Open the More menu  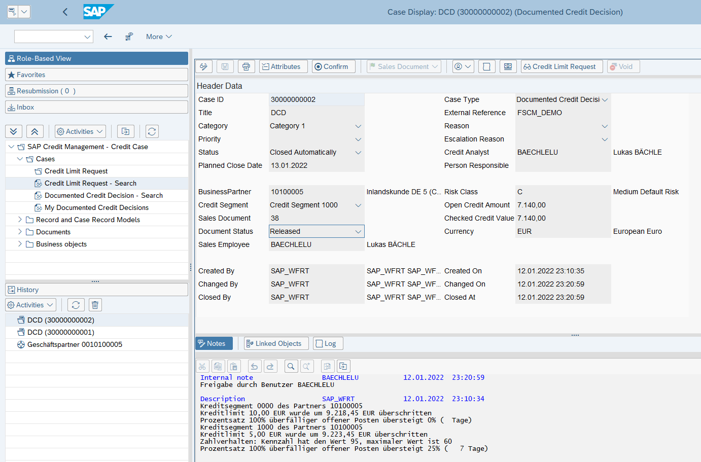pos(158,37)
